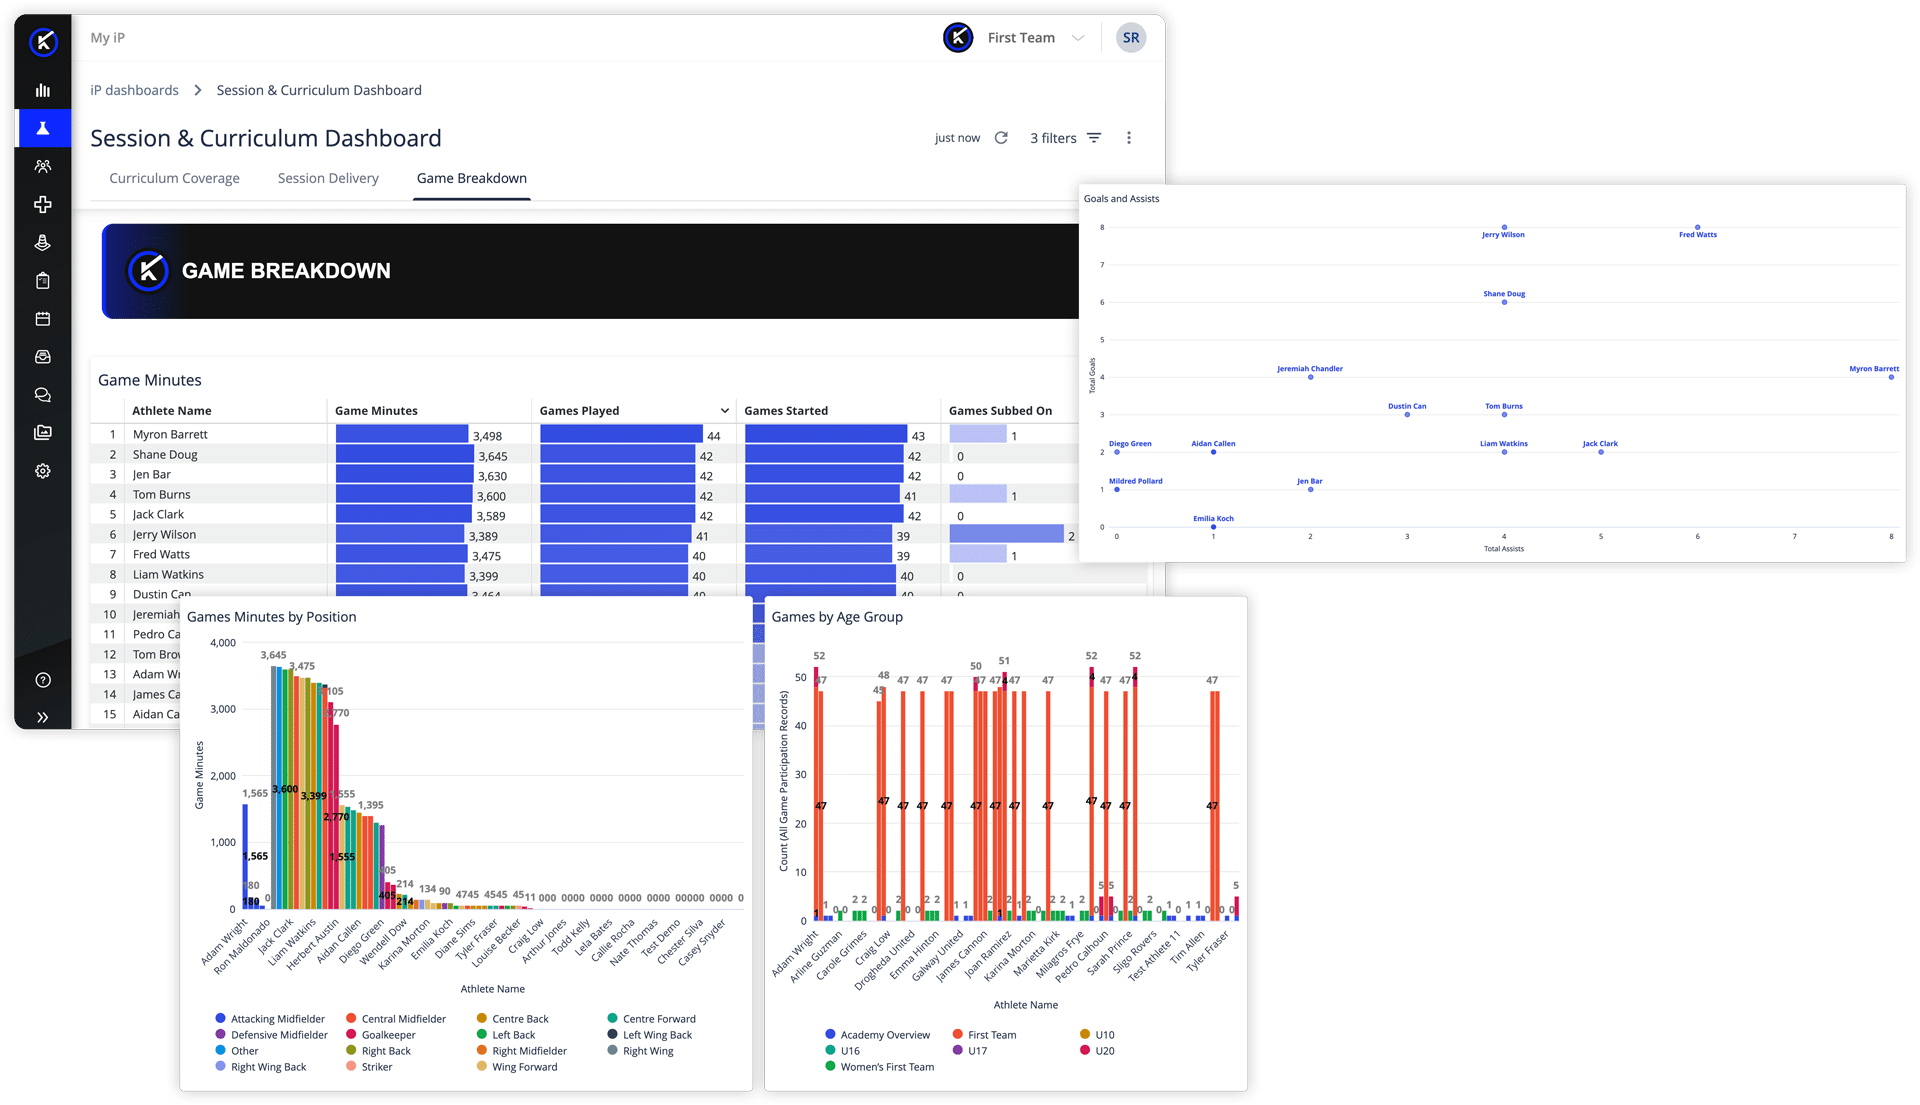Open the medical cross sidebar icon
This screenshot has width=1920, height=1105.
pyautogui.click(x=42, y=204)
